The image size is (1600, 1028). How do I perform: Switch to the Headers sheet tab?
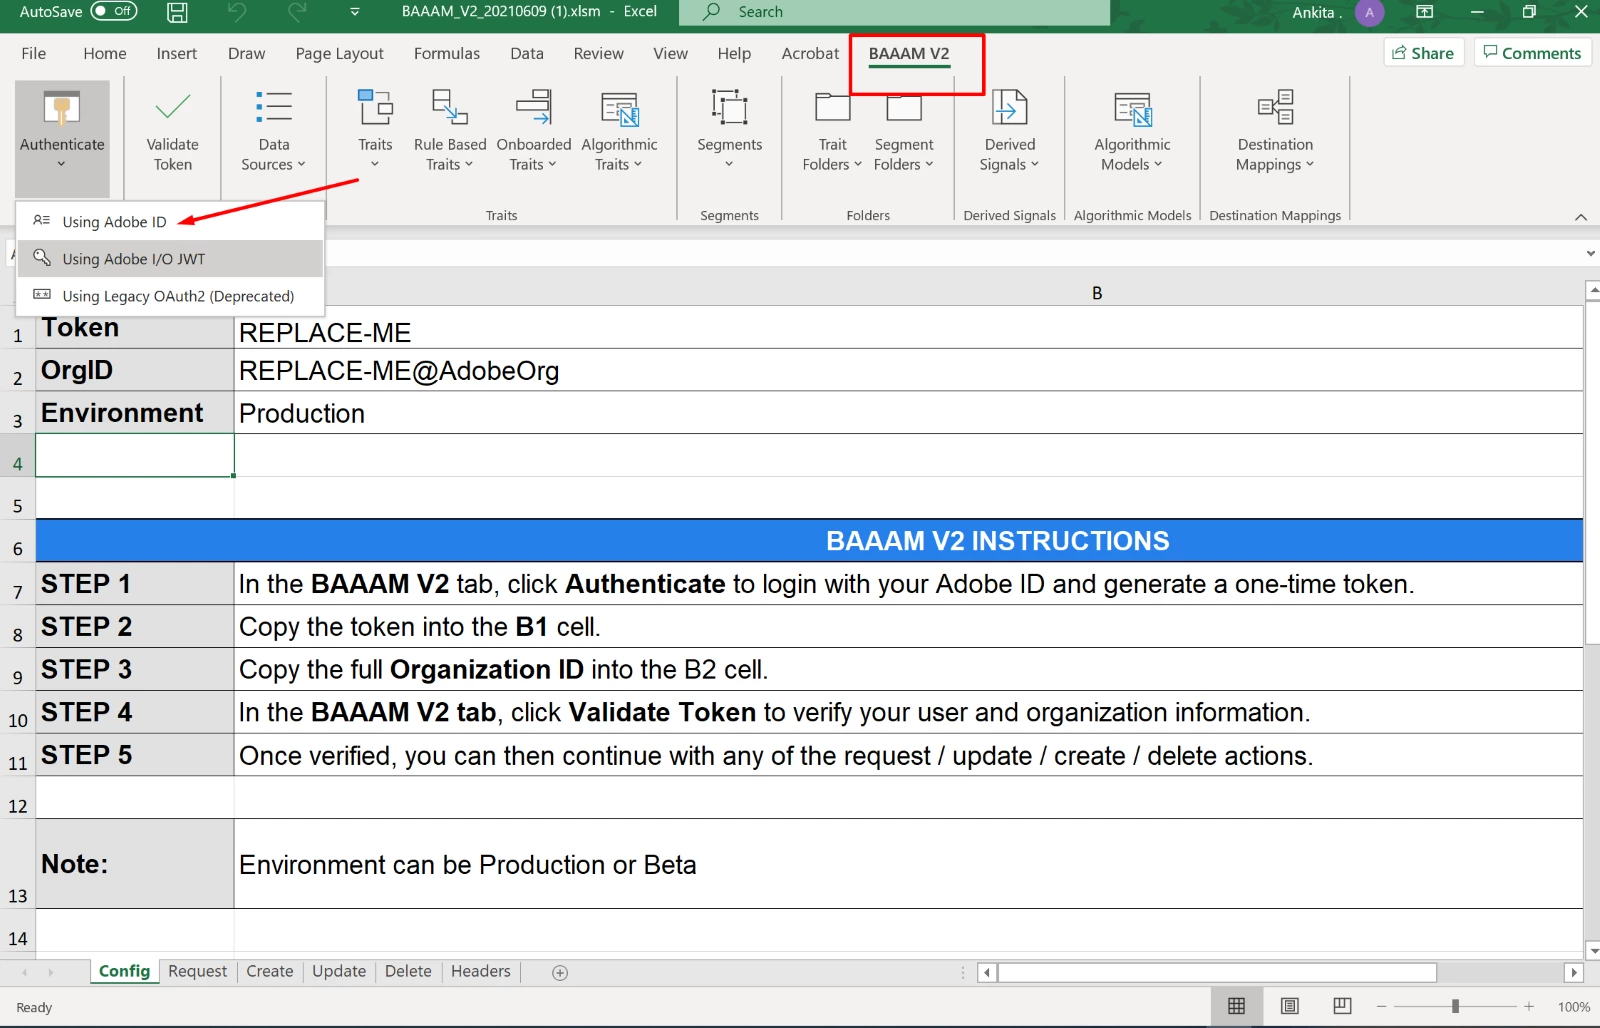click(x=481, y=972)
